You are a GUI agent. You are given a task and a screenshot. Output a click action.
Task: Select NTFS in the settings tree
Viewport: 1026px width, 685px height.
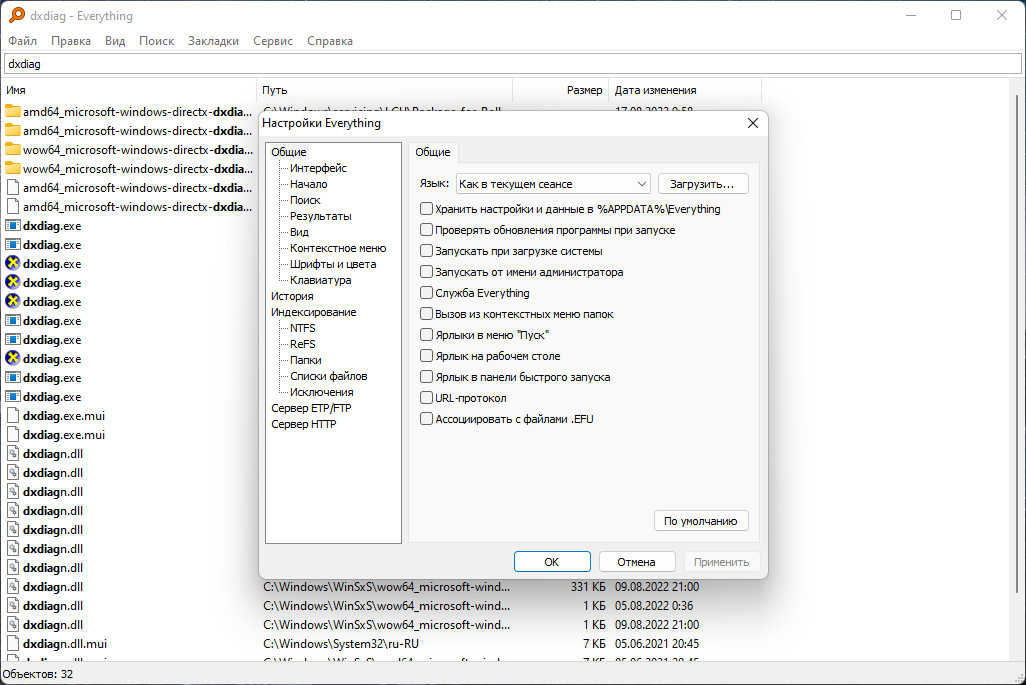(x=302, y=328)
